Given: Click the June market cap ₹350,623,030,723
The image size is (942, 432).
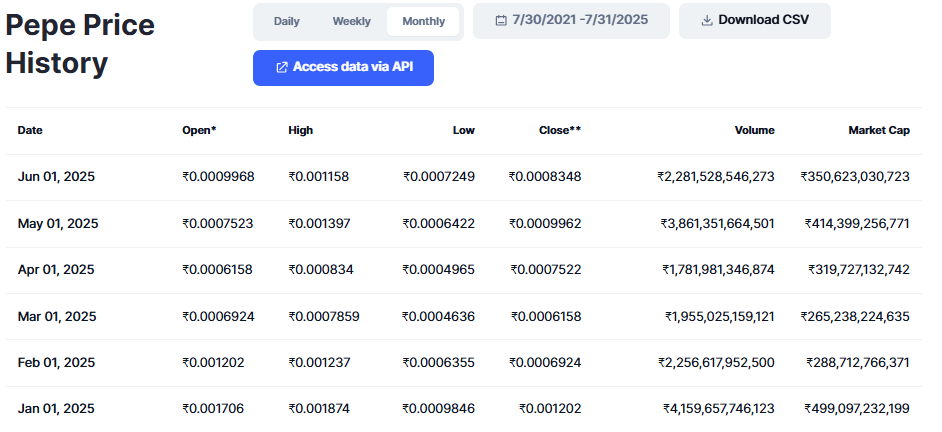Looking at the screenshot, I should [x=855, y=177].
